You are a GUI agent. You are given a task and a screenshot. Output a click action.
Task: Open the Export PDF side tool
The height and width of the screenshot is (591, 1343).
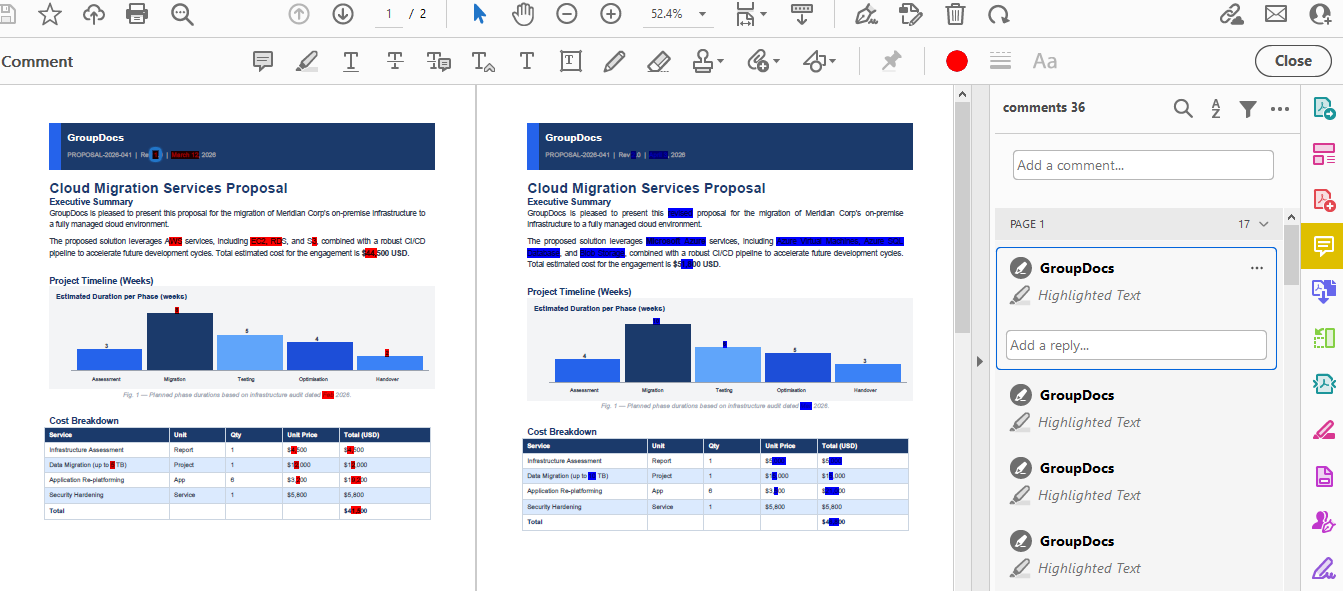point(1323,107)
